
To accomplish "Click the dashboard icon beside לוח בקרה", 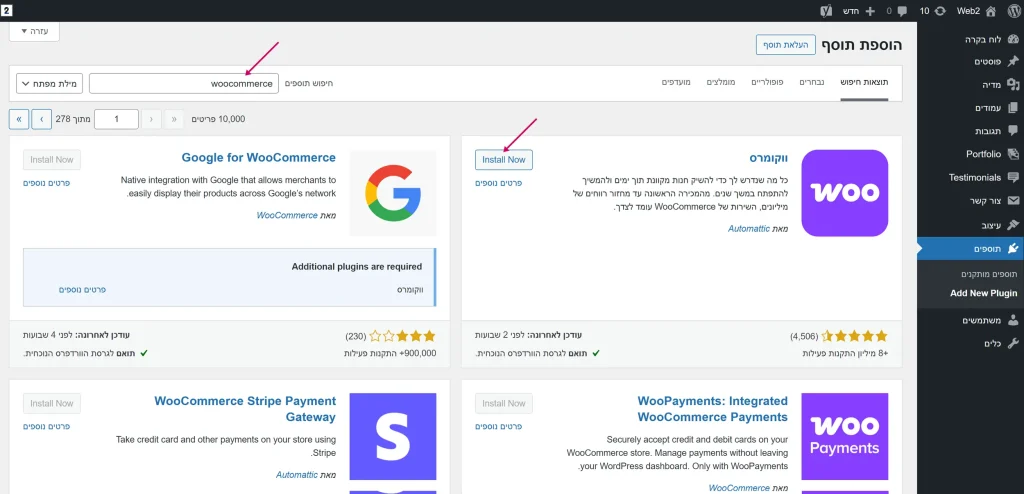I will click(1013, 39).
